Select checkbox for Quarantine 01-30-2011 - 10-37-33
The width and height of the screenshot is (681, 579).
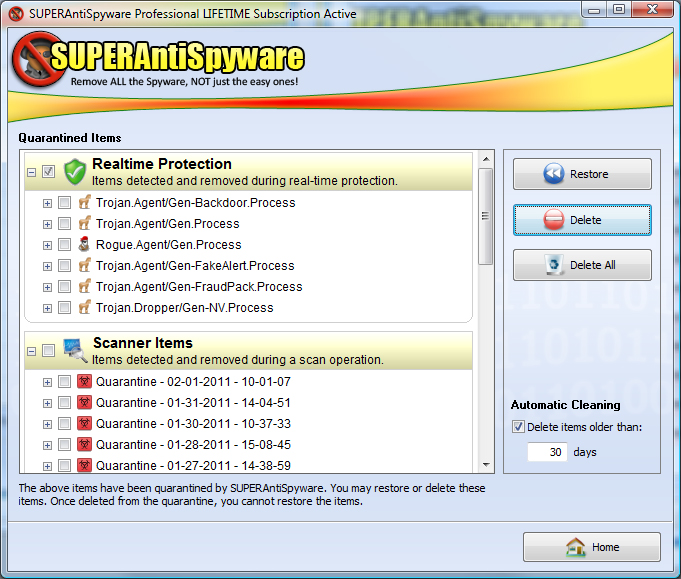64,423
